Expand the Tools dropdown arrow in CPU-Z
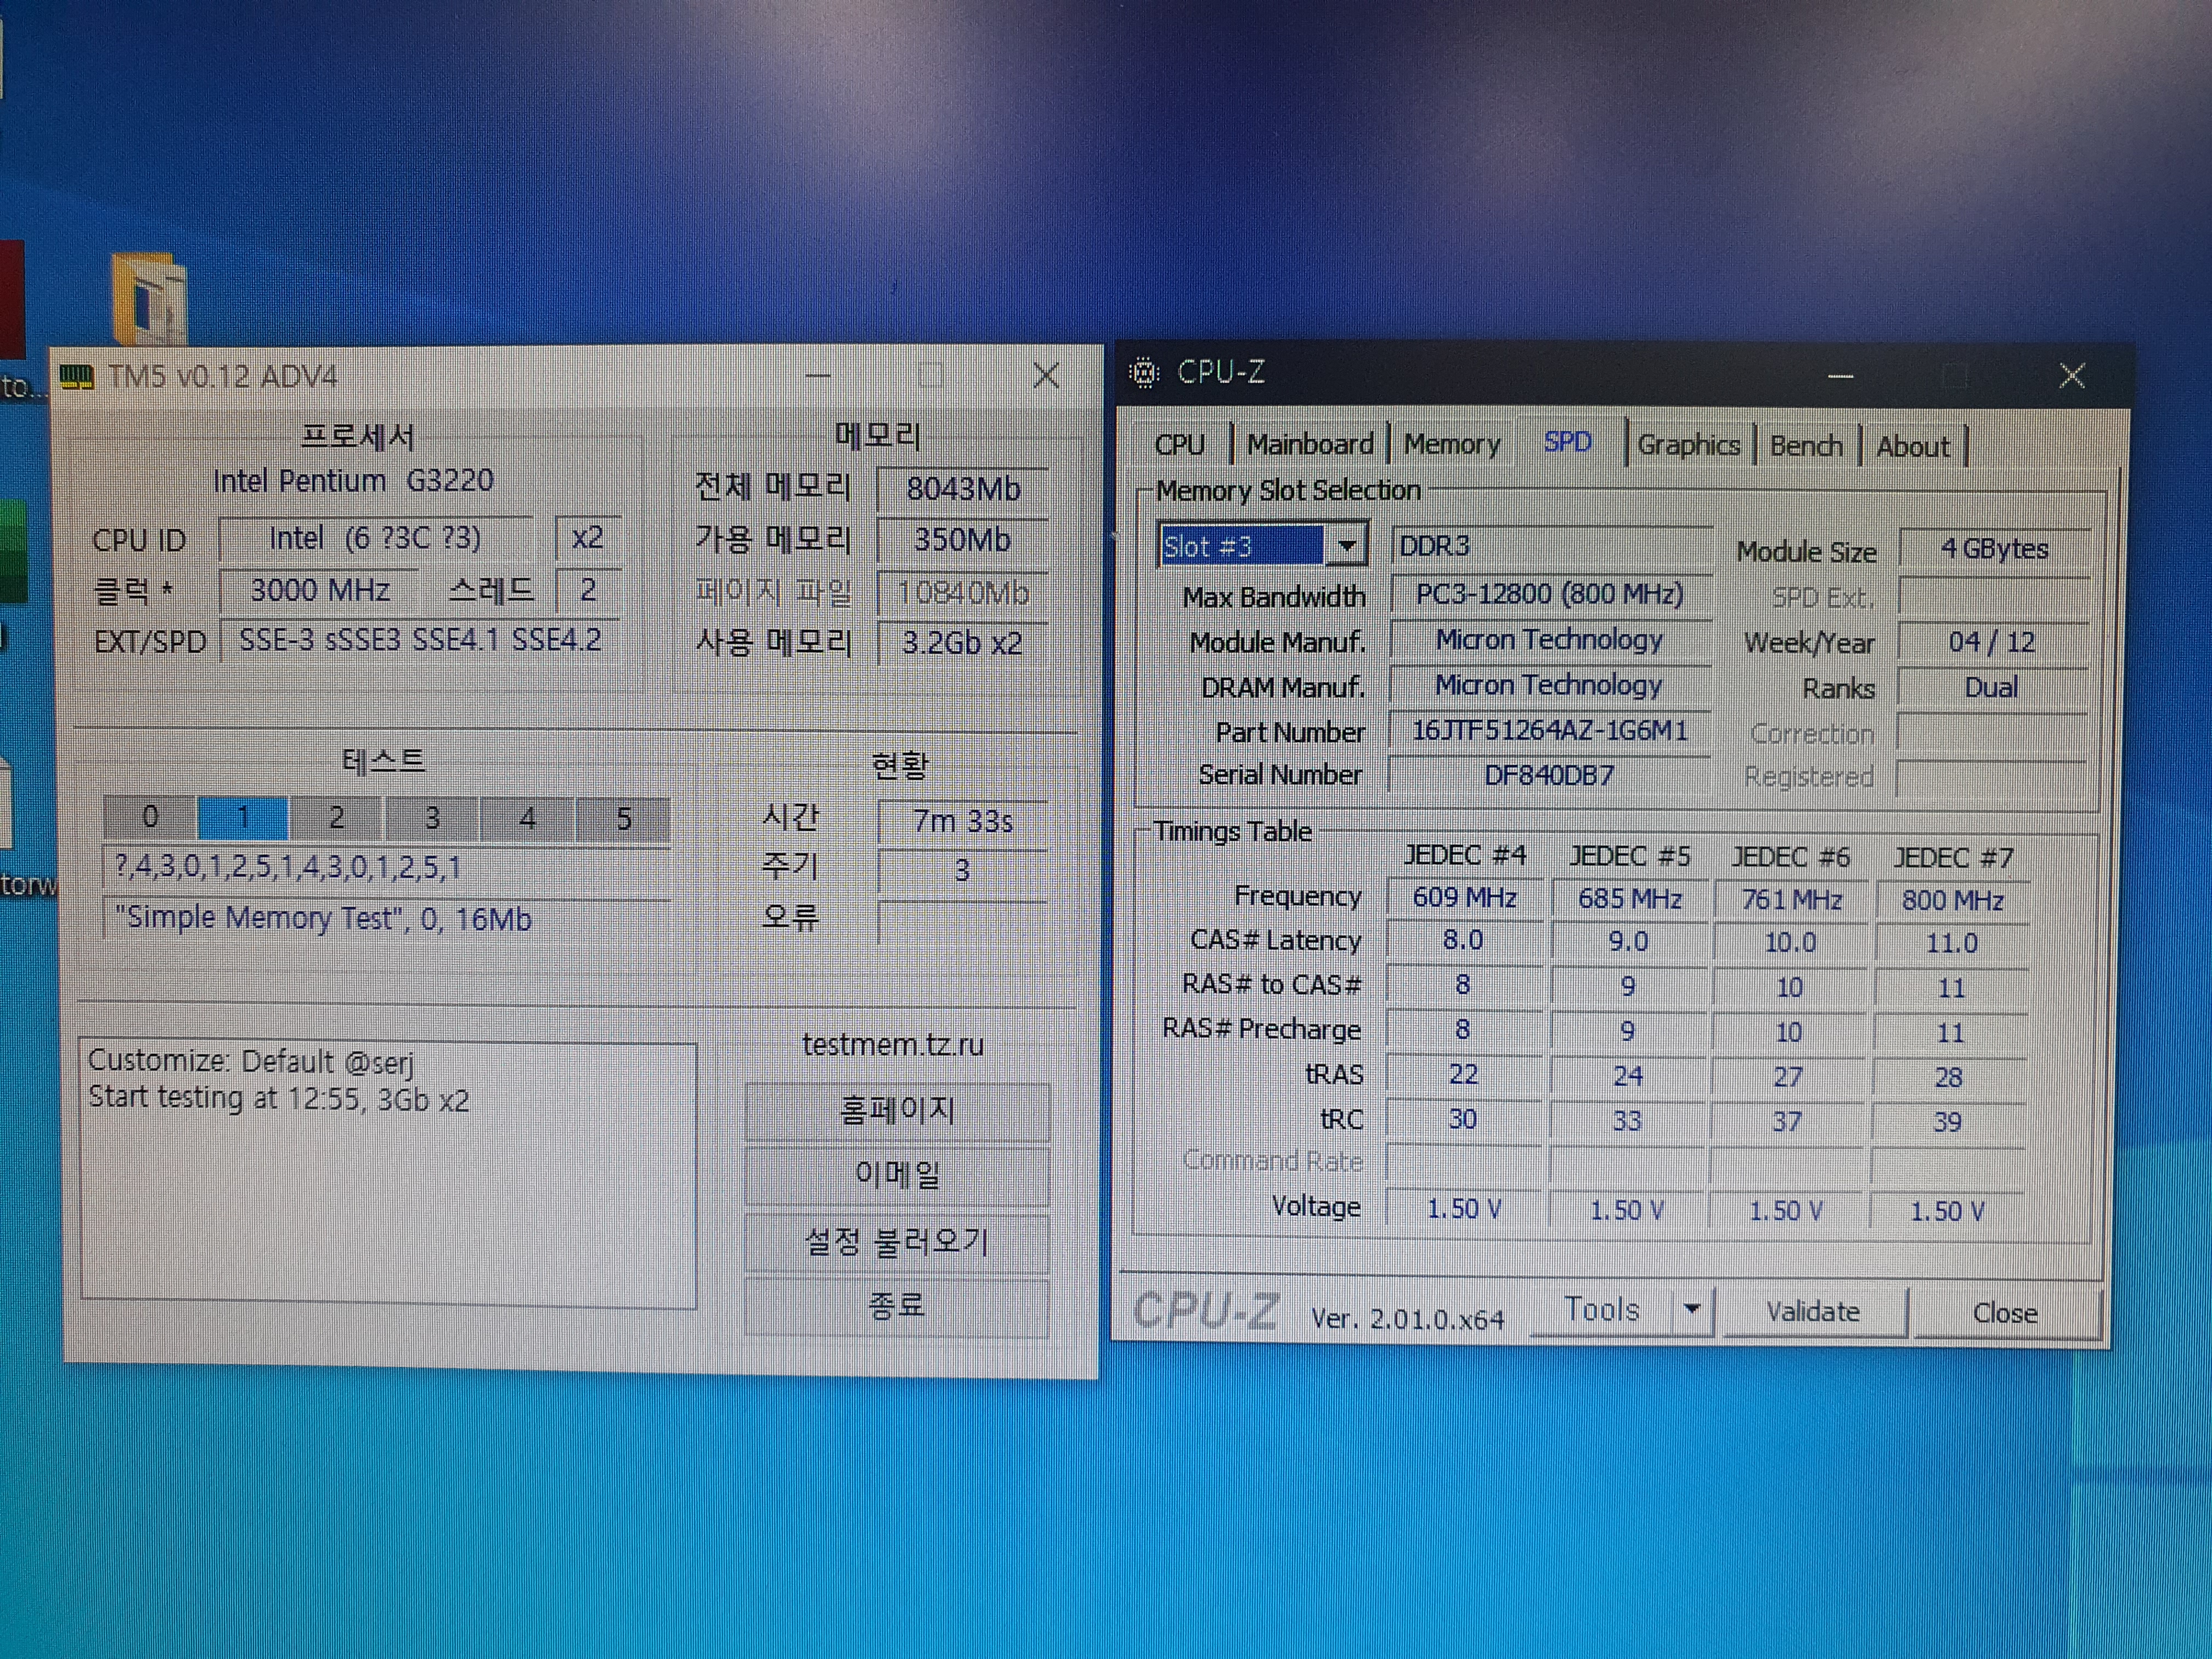The width and height of the screenshot is (2212, 1659). [x=1692, y=1309]
